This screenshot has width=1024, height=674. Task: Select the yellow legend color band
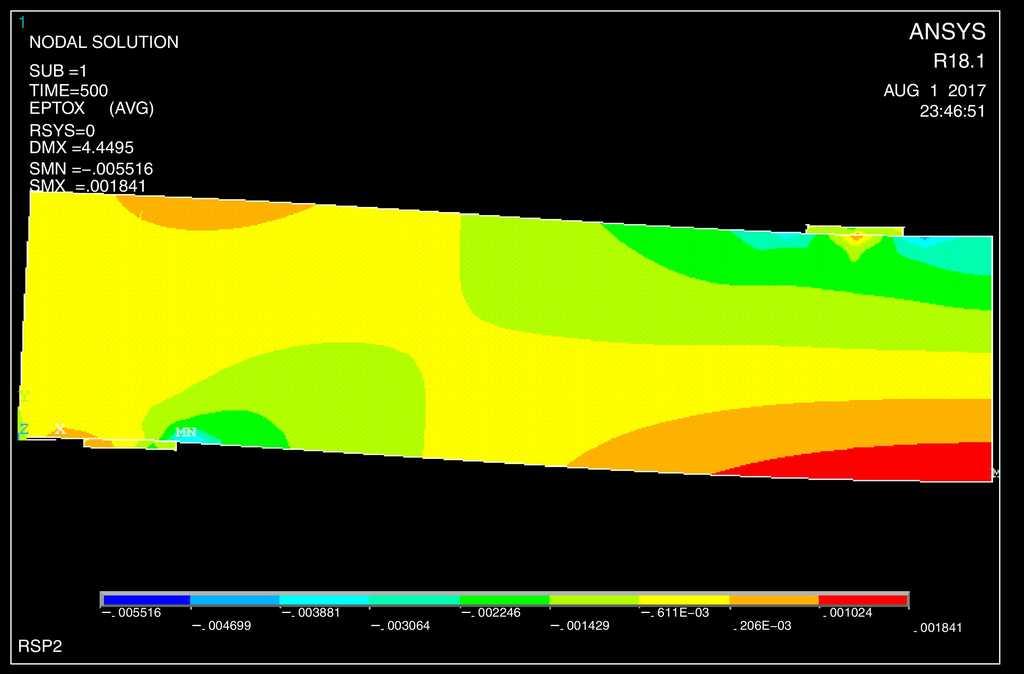(x=684, y=600)
